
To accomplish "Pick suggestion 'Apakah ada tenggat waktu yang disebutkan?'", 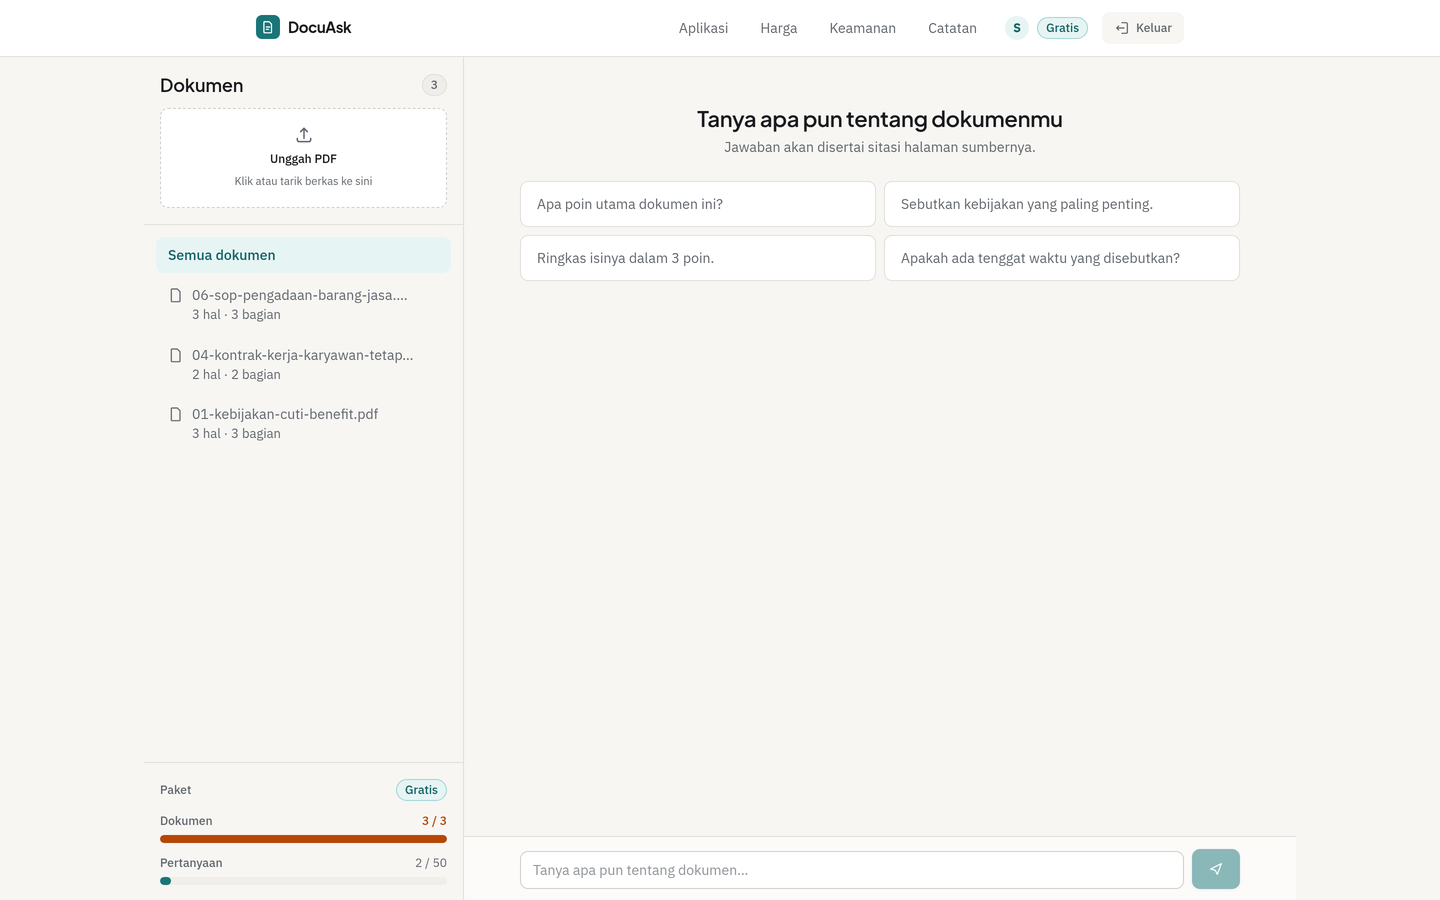I will pyautogui.click(x=1062, y=258).
